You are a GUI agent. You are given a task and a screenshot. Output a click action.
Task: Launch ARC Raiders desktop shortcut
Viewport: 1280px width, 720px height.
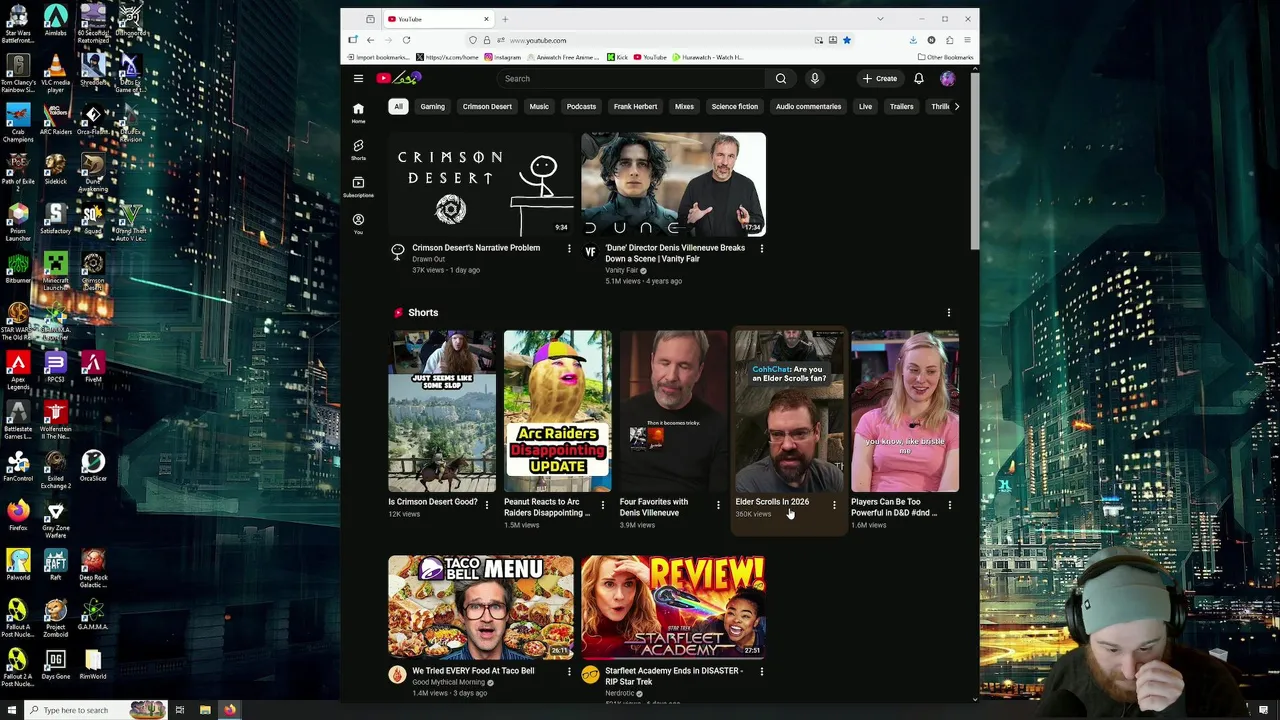click(56, 119)
